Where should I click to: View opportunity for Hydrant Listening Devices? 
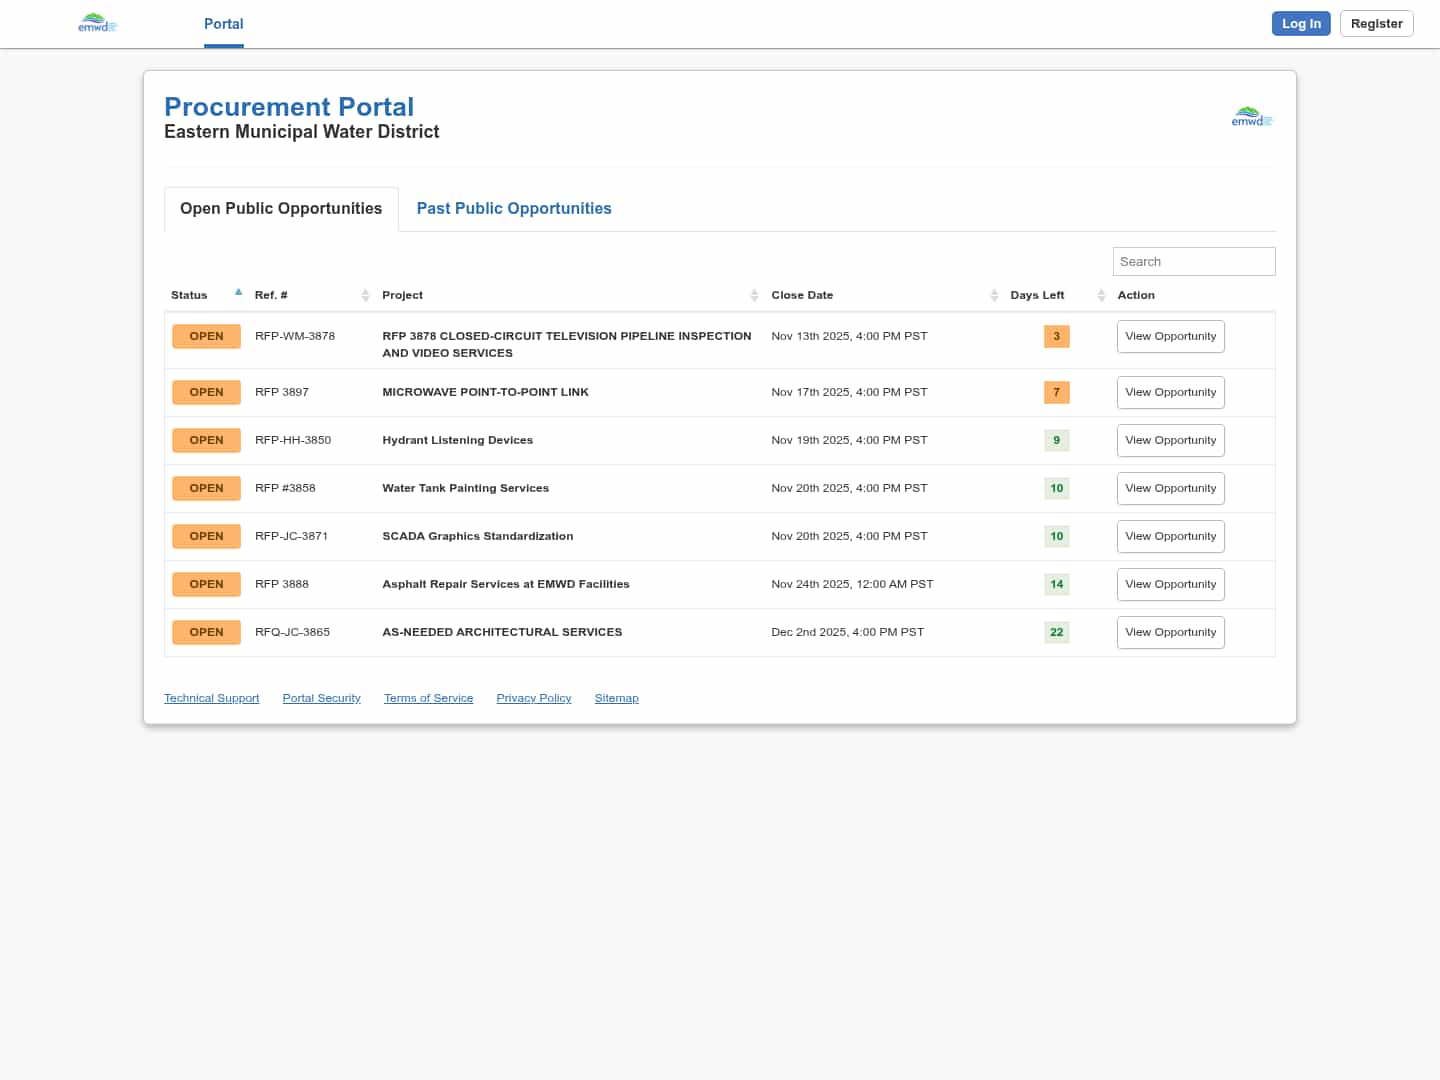pyautogui.click(x=1170, y=441)
